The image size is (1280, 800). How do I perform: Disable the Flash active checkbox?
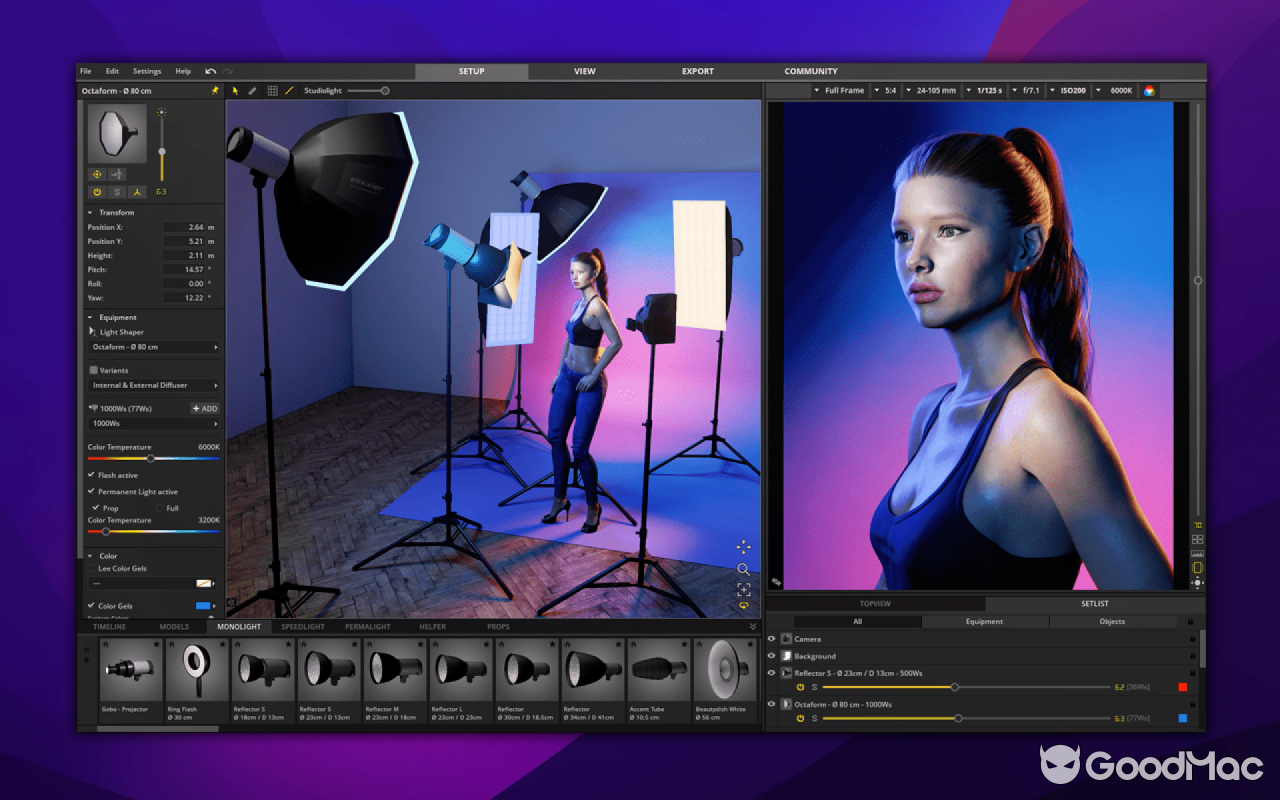click(x=90, y=475)
